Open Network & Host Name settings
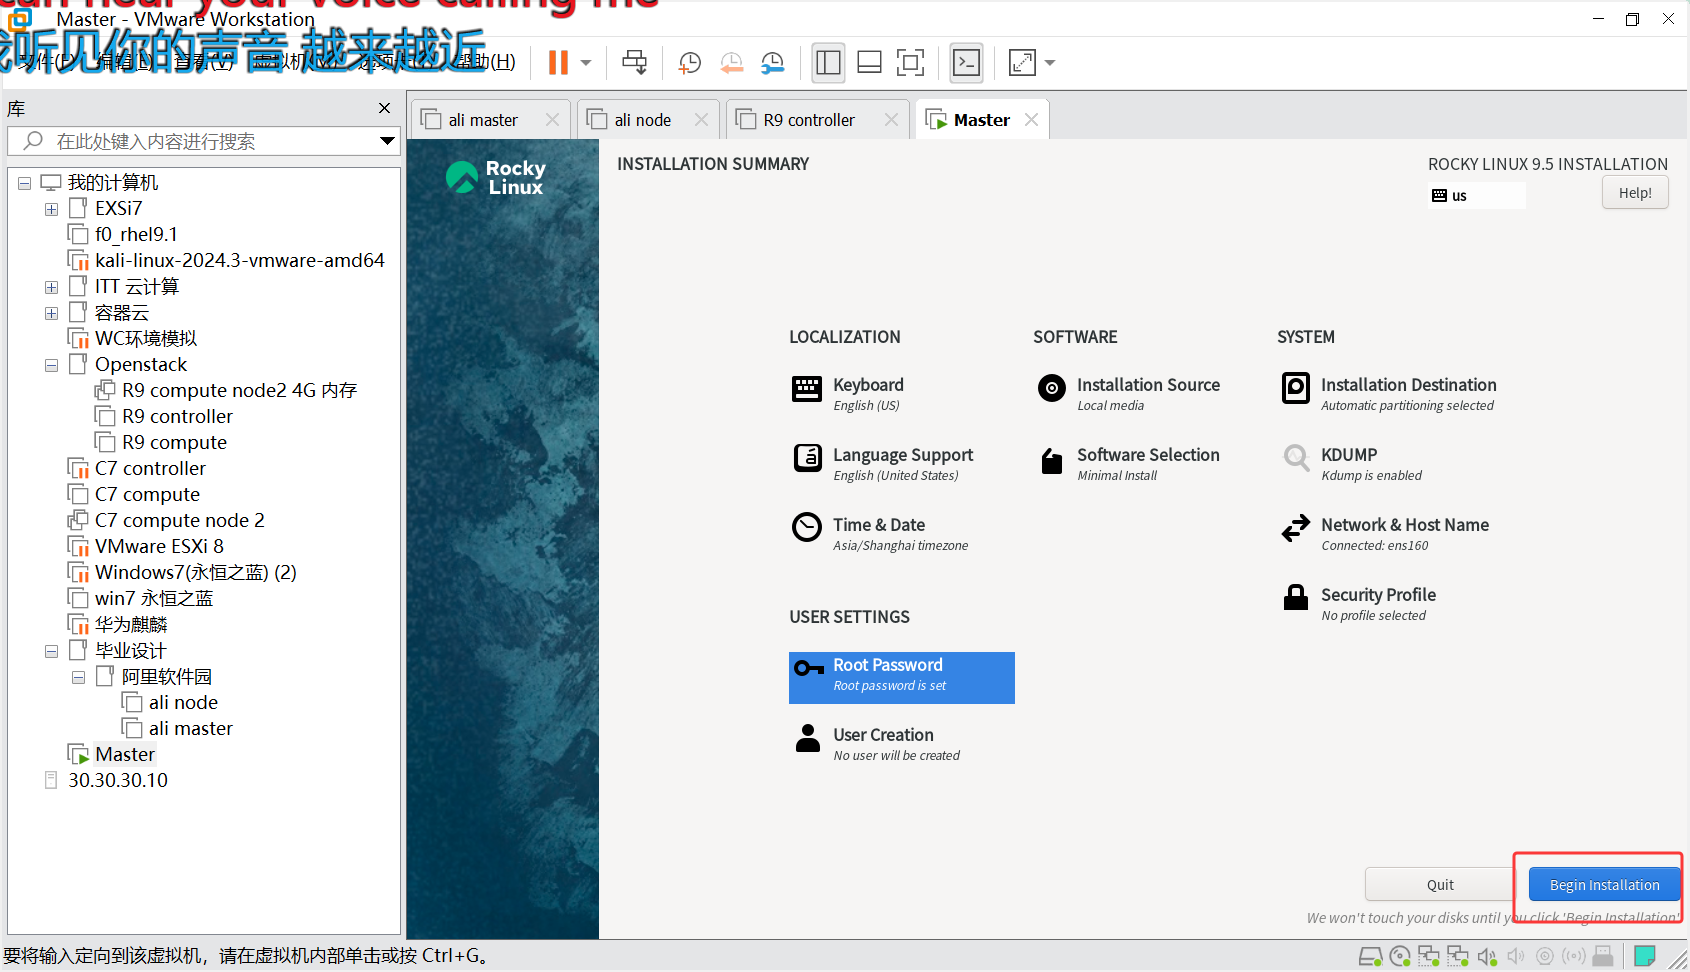Viewport: 1690px width, 972px height. coord(1385,534)
